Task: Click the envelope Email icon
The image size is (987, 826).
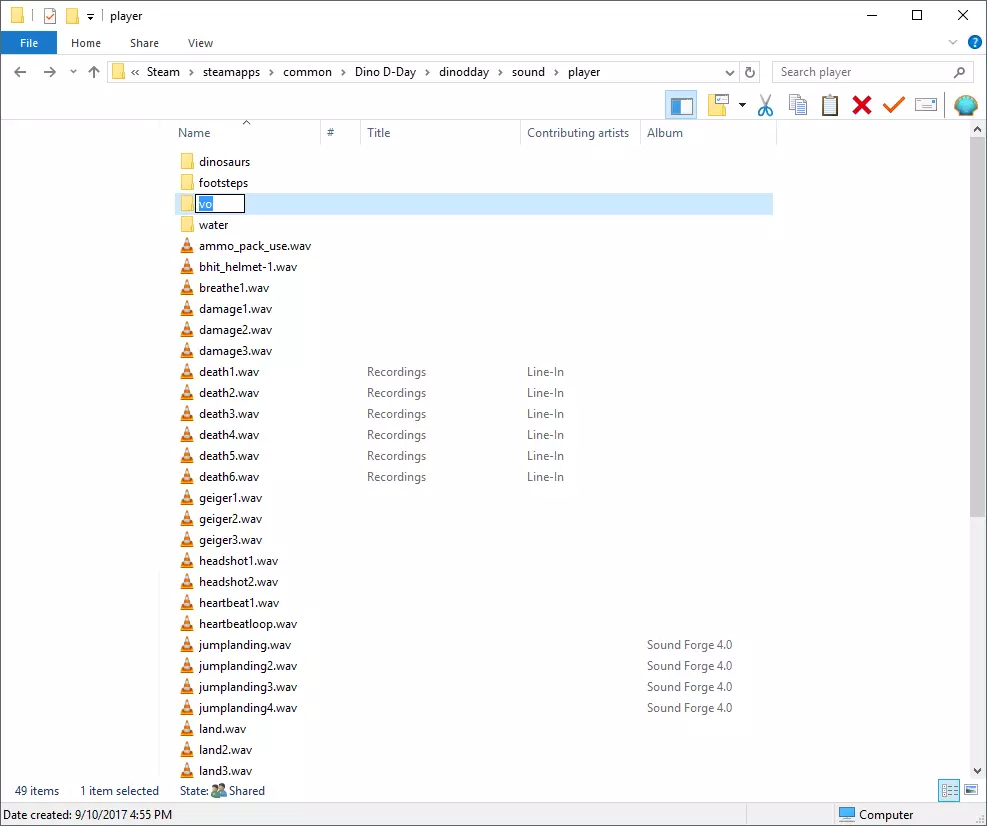Action: (x=925, y=105)
